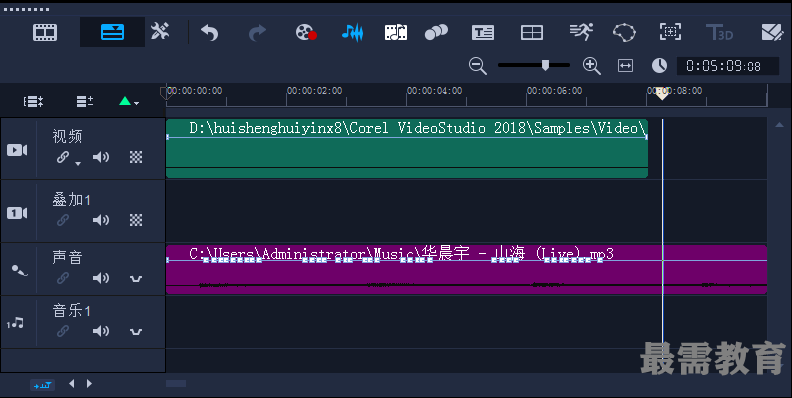Open the Record/Capture option
The height and width of the screenshot is (398, 792).
(x=306, y=32)
